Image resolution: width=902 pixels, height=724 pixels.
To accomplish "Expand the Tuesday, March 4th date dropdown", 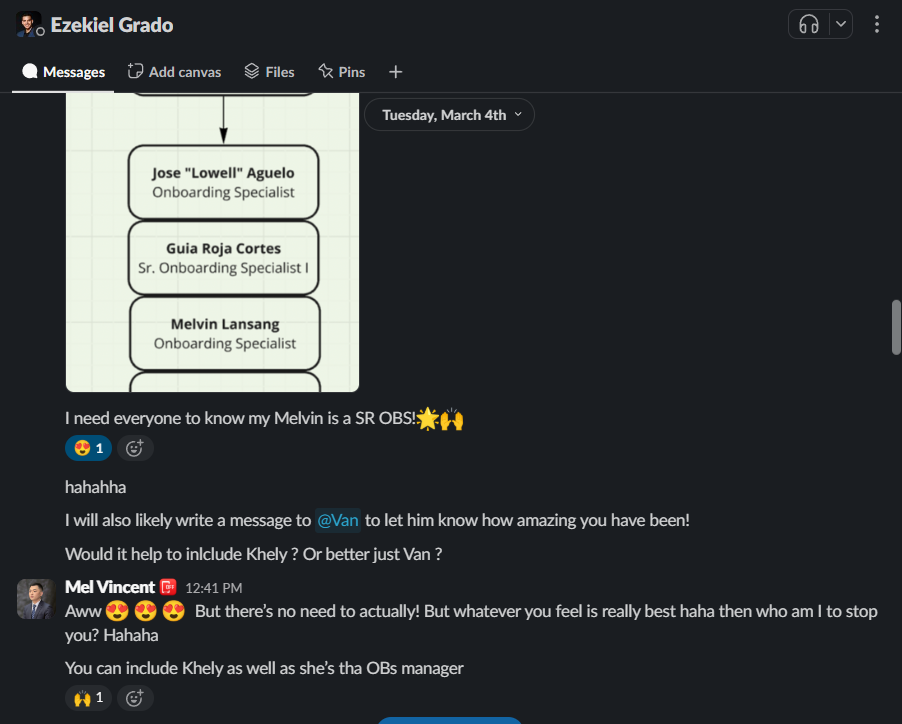I will [449, 115].
